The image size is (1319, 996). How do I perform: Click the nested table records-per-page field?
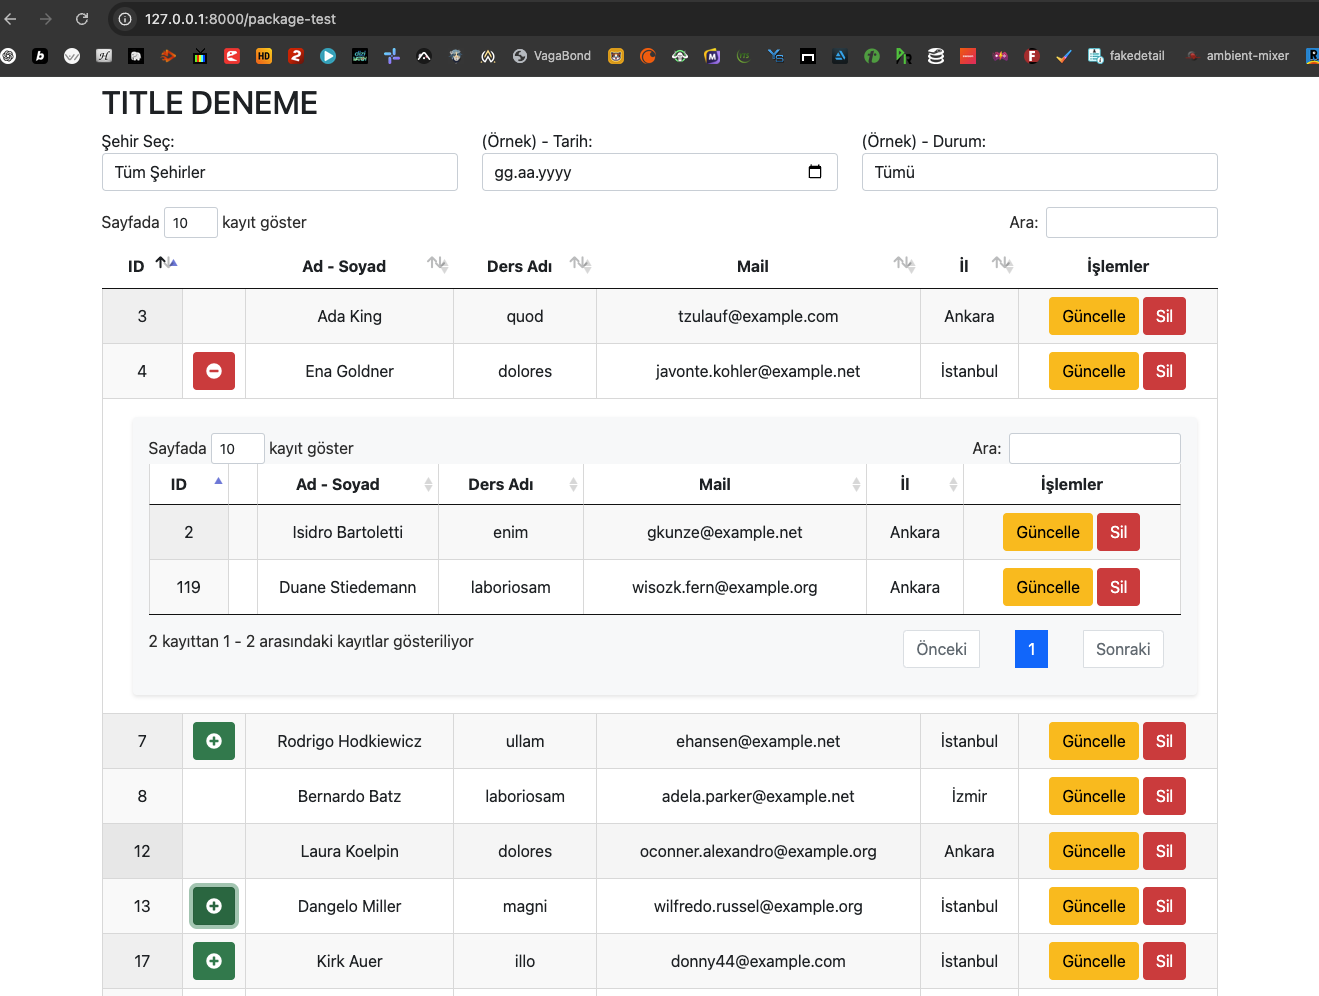point(237,448)
